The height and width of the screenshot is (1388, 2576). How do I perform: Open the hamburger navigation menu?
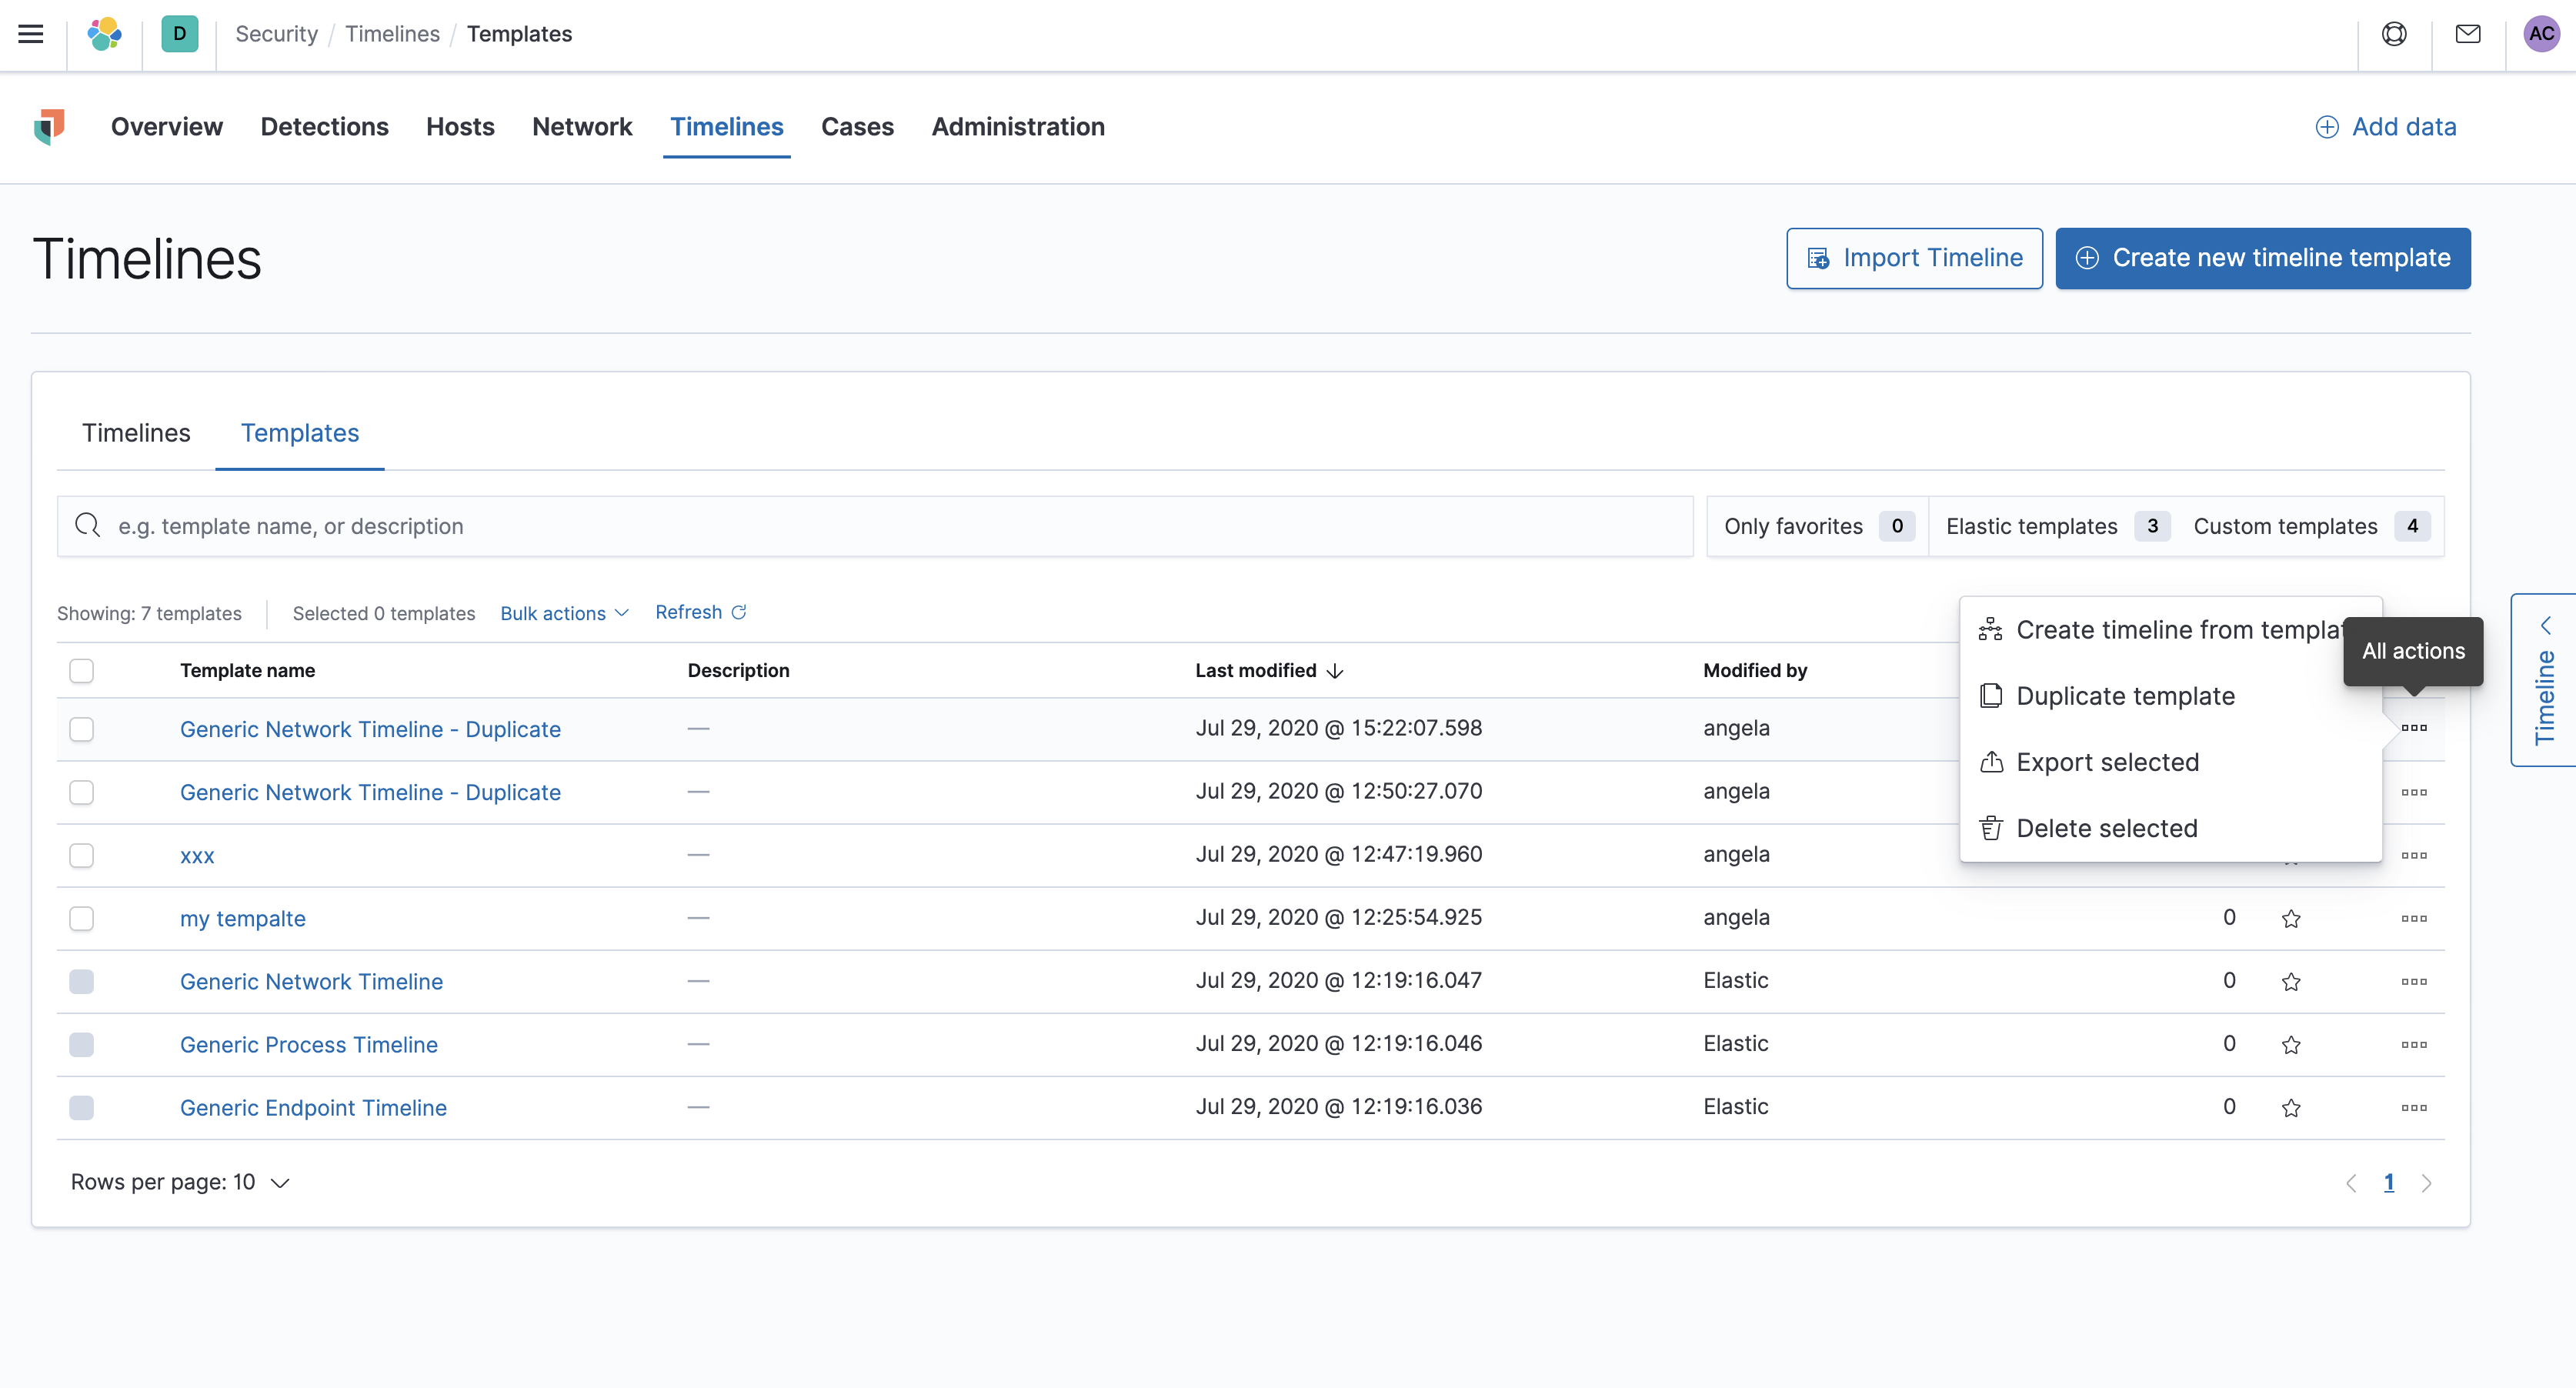pyautogui.click(x=31, y=34)
